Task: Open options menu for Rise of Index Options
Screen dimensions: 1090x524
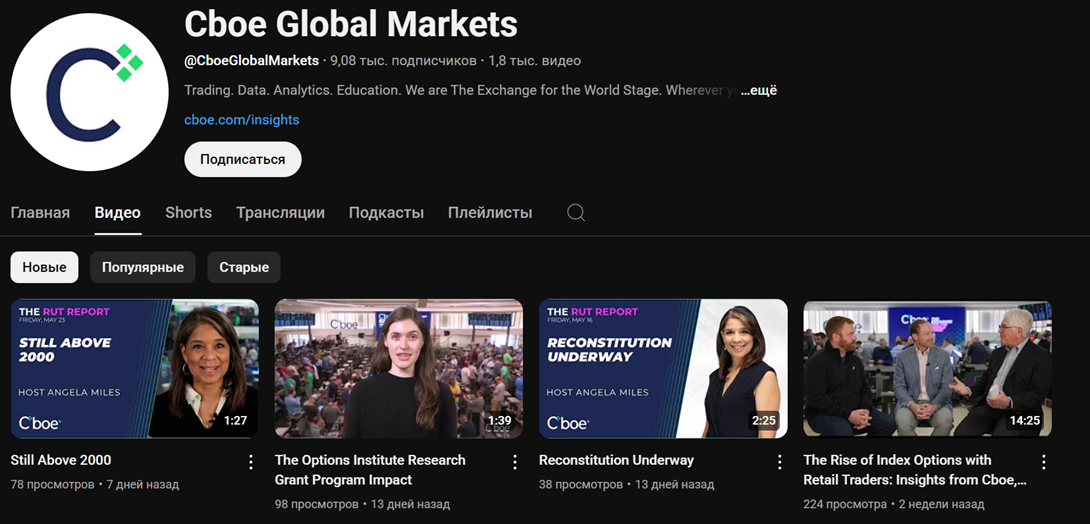Action: [1043, 462]
